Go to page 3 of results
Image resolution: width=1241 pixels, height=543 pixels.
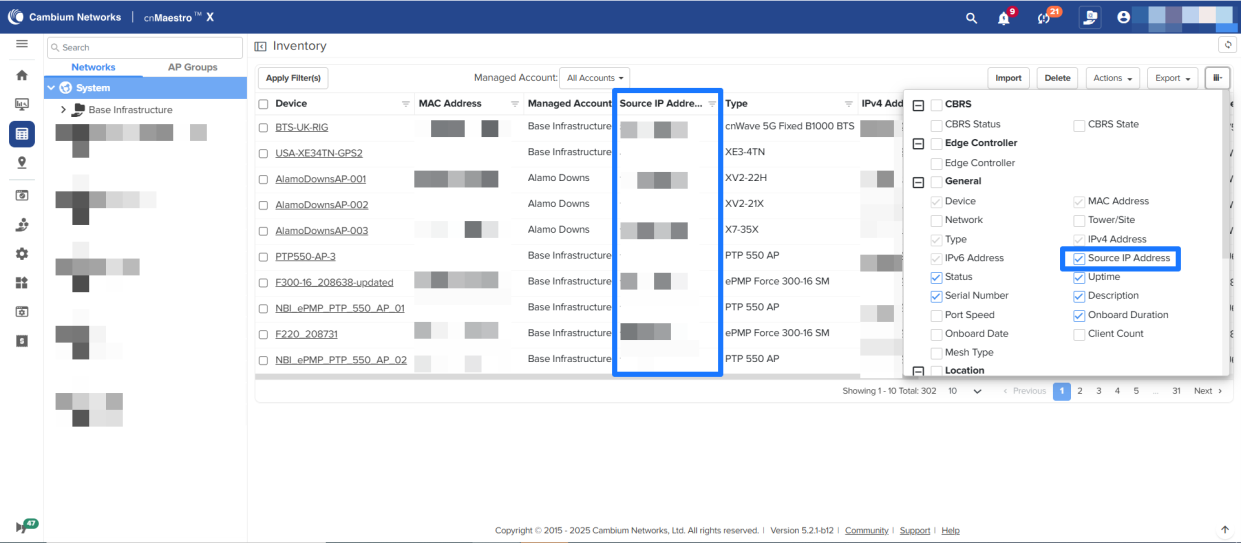click(1099, 391)
